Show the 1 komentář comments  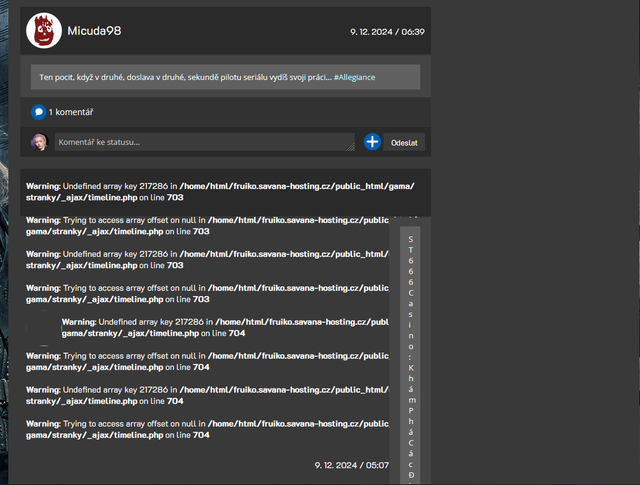pos(71,112)
